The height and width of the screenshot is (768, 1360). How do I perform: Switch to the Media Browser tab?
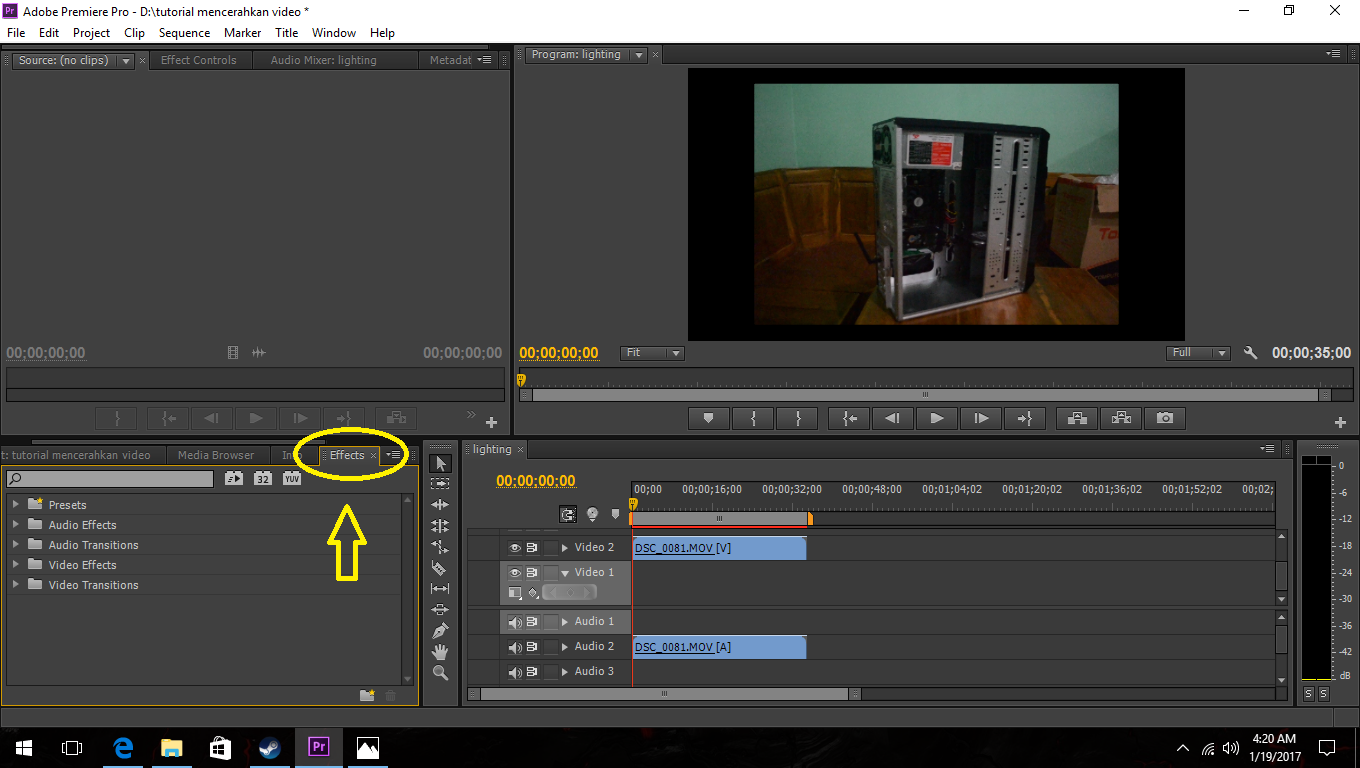pos(216,455)
